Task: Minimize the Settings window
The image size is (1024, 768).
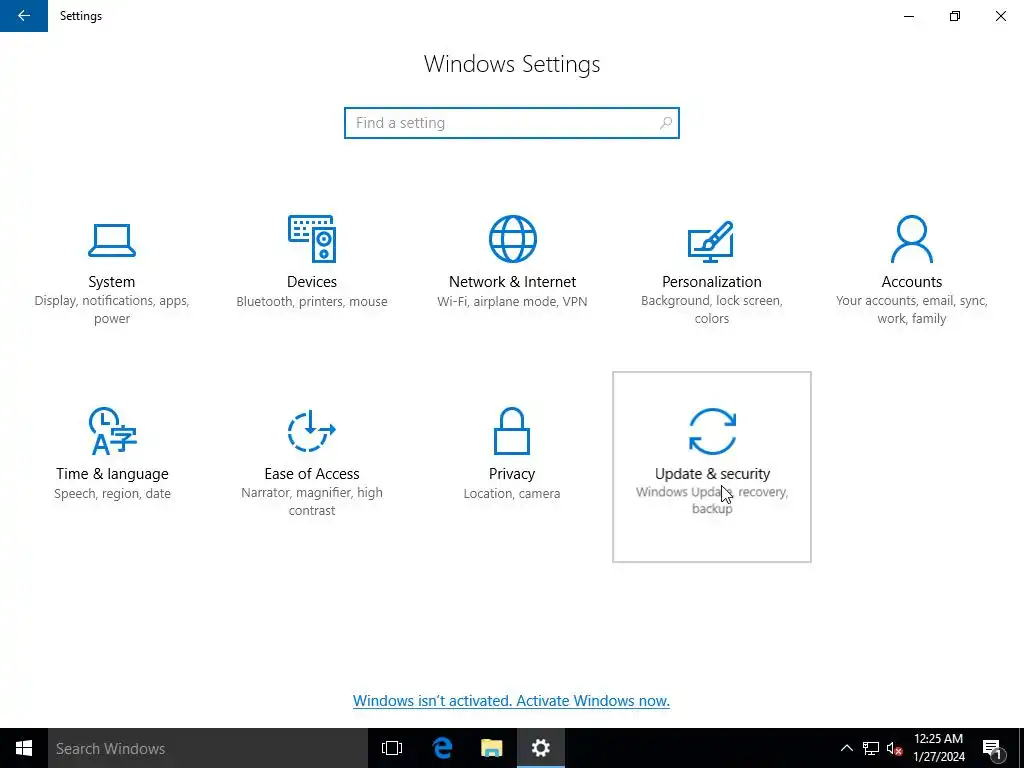Action: click(909, 16)
